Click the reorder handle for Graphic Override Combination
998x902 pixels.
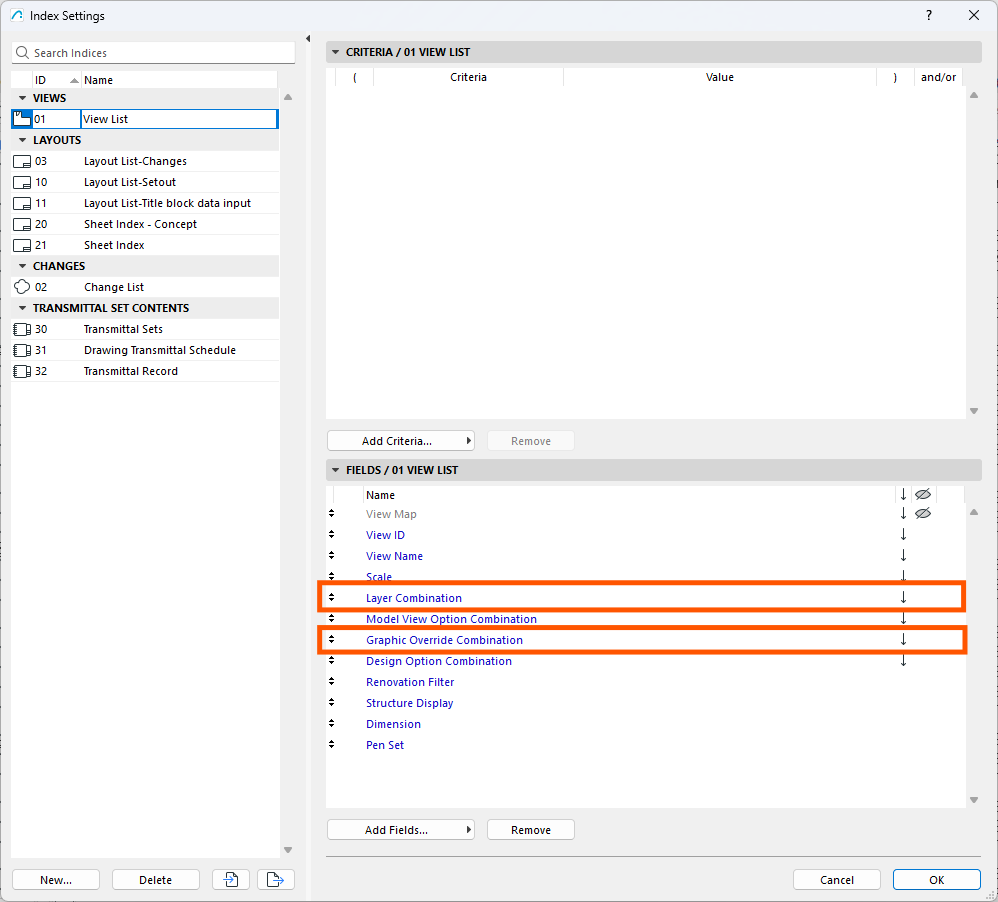tap(332, 639)
